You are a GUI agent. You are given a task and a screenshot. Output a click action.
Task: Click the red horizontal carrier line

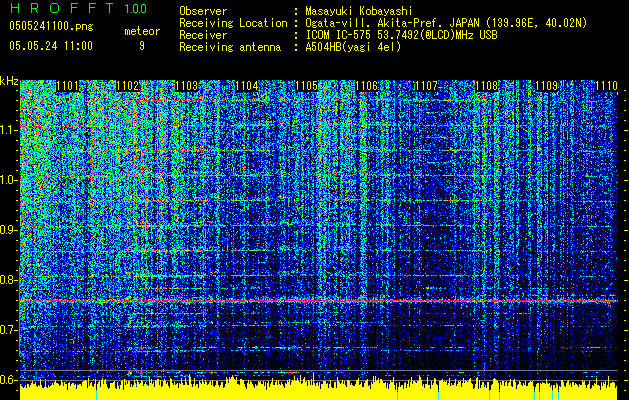pos(320,300)
